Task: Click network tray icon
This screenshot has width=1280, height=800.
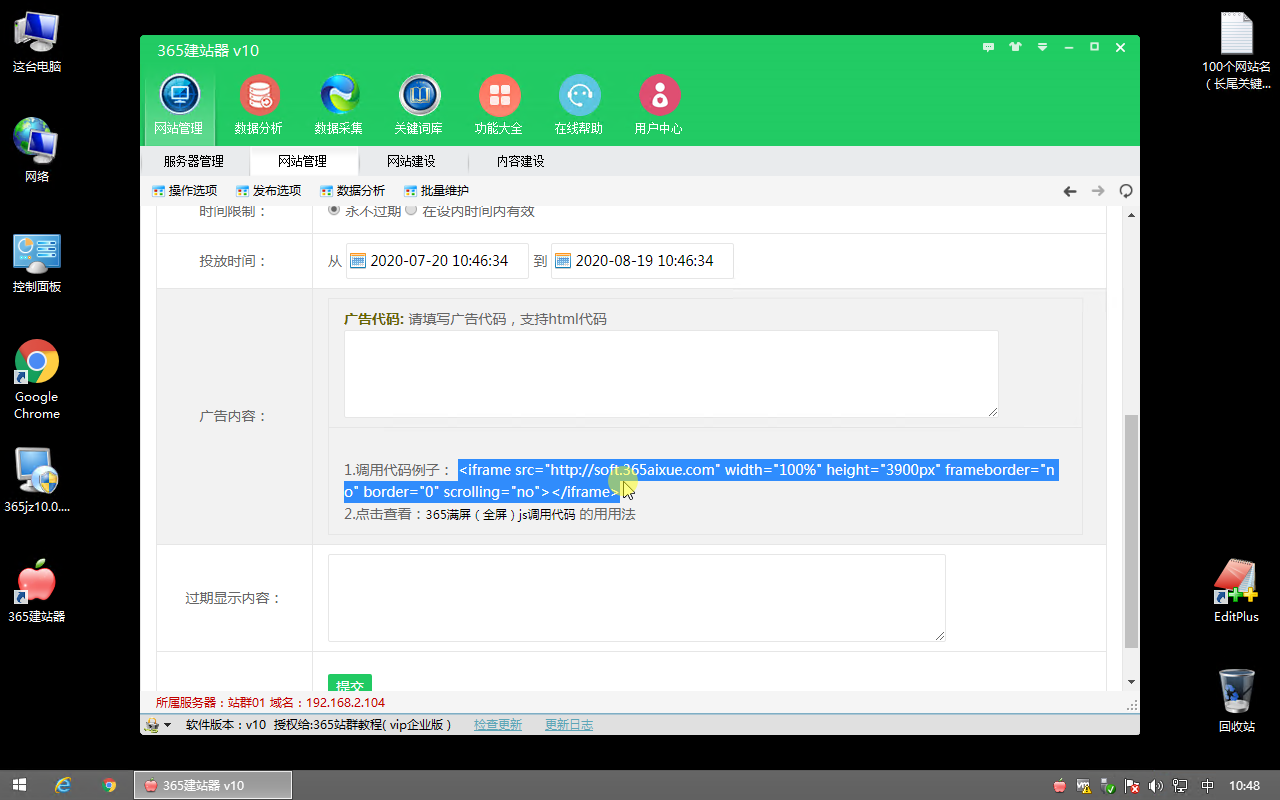Action: click(1180, 786)
